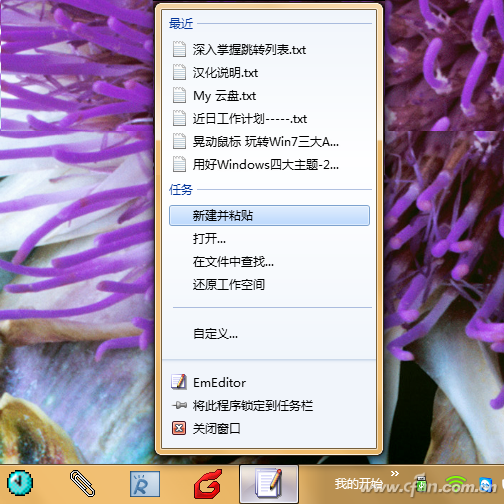
Task: Click 还原工作空间 task entry
Action: [269, 285]
